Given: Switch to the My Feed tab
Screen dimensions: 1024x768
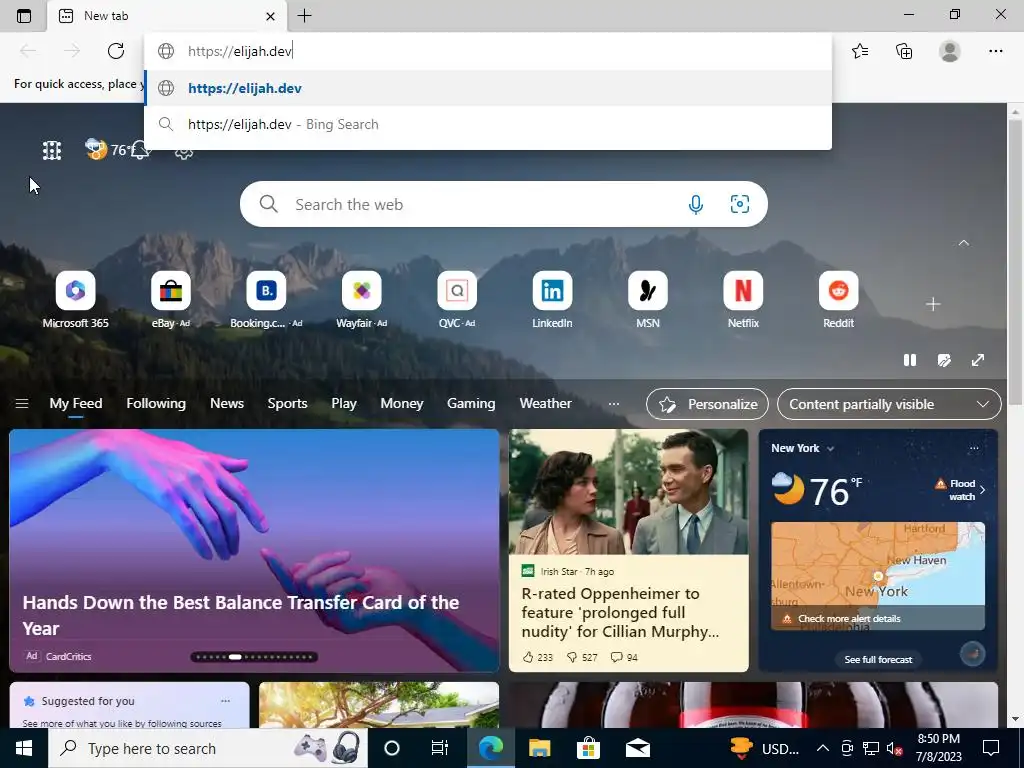Looking at the screenshot, I should tap(76, 404).
